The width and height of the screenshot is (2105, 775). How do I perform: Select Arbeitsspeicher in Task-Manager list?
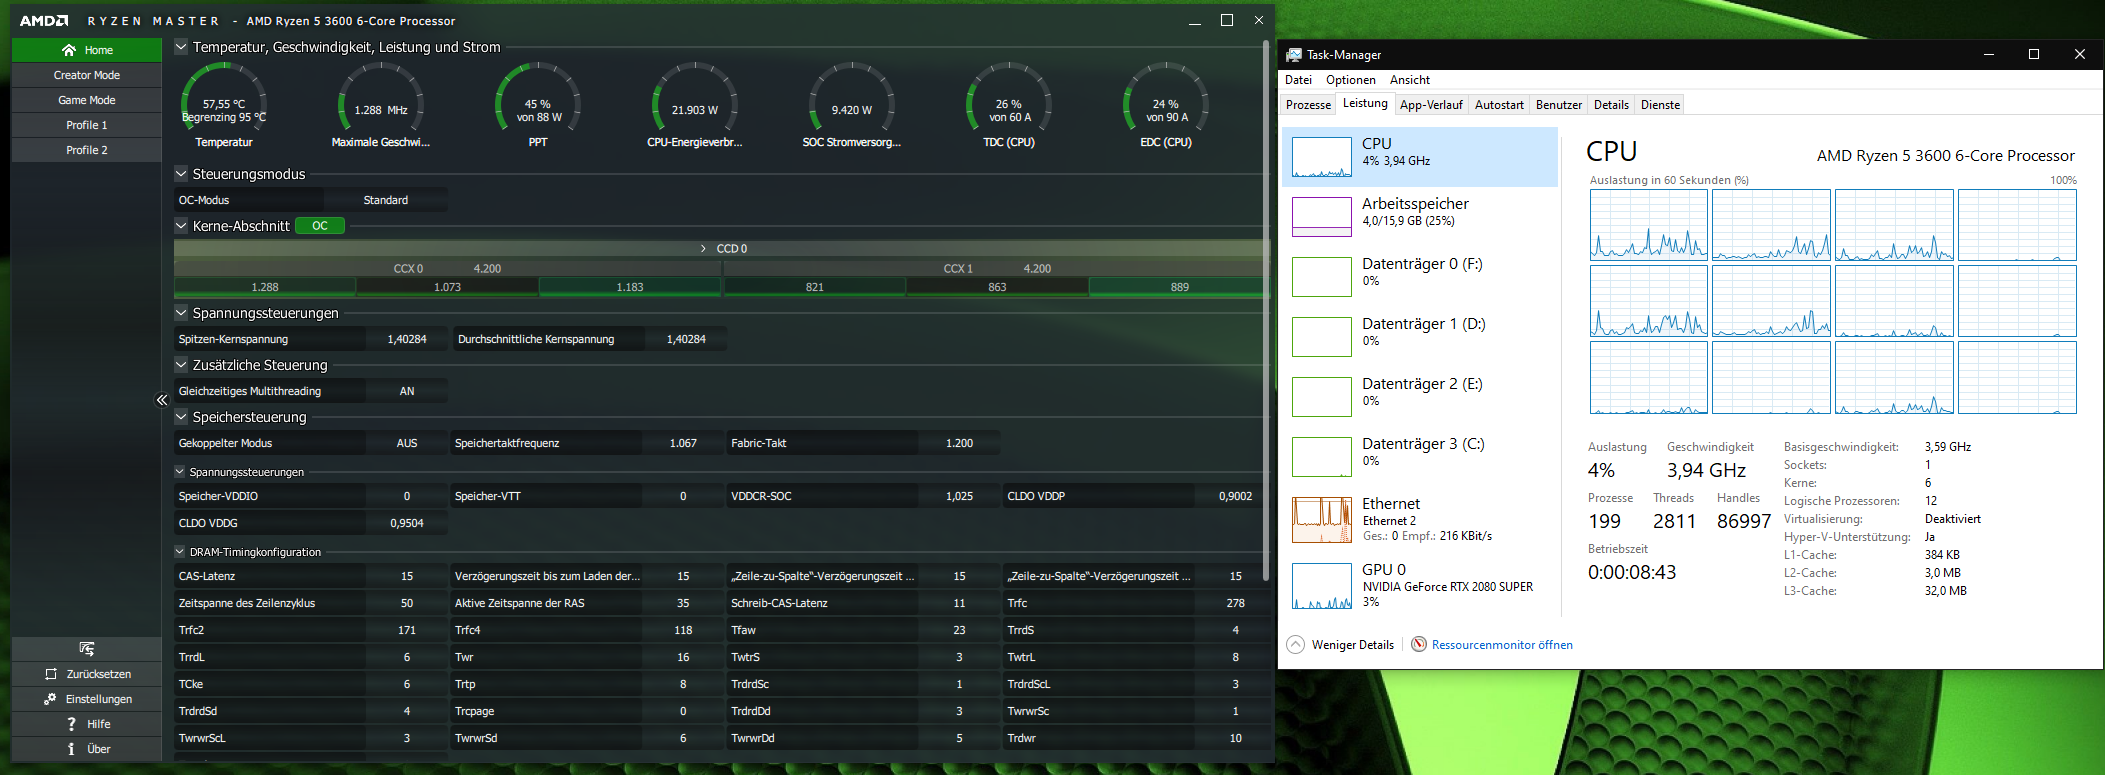coord(1420,216)
